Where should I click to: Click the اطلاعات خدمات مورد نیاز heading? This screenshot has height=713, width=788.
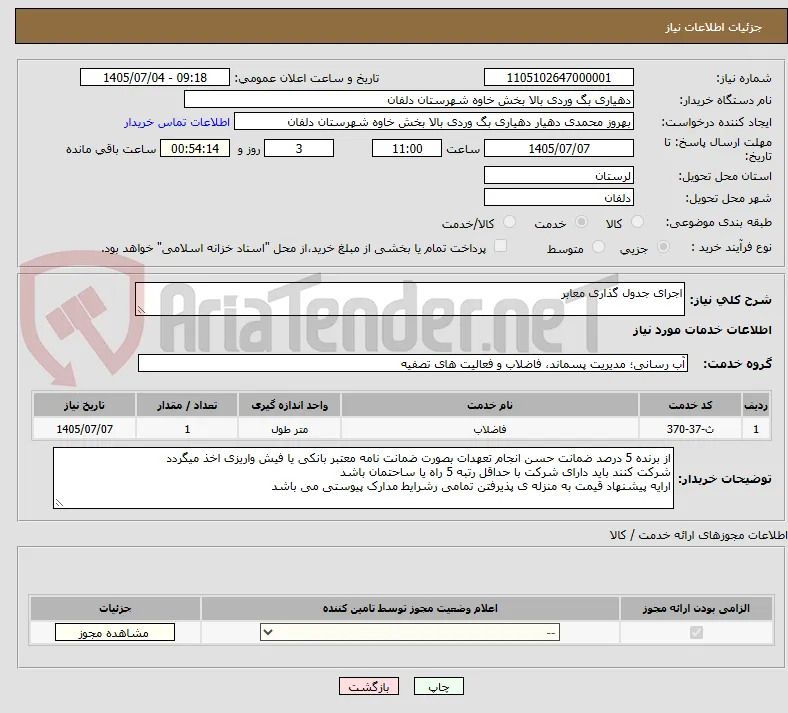[702, 330]
